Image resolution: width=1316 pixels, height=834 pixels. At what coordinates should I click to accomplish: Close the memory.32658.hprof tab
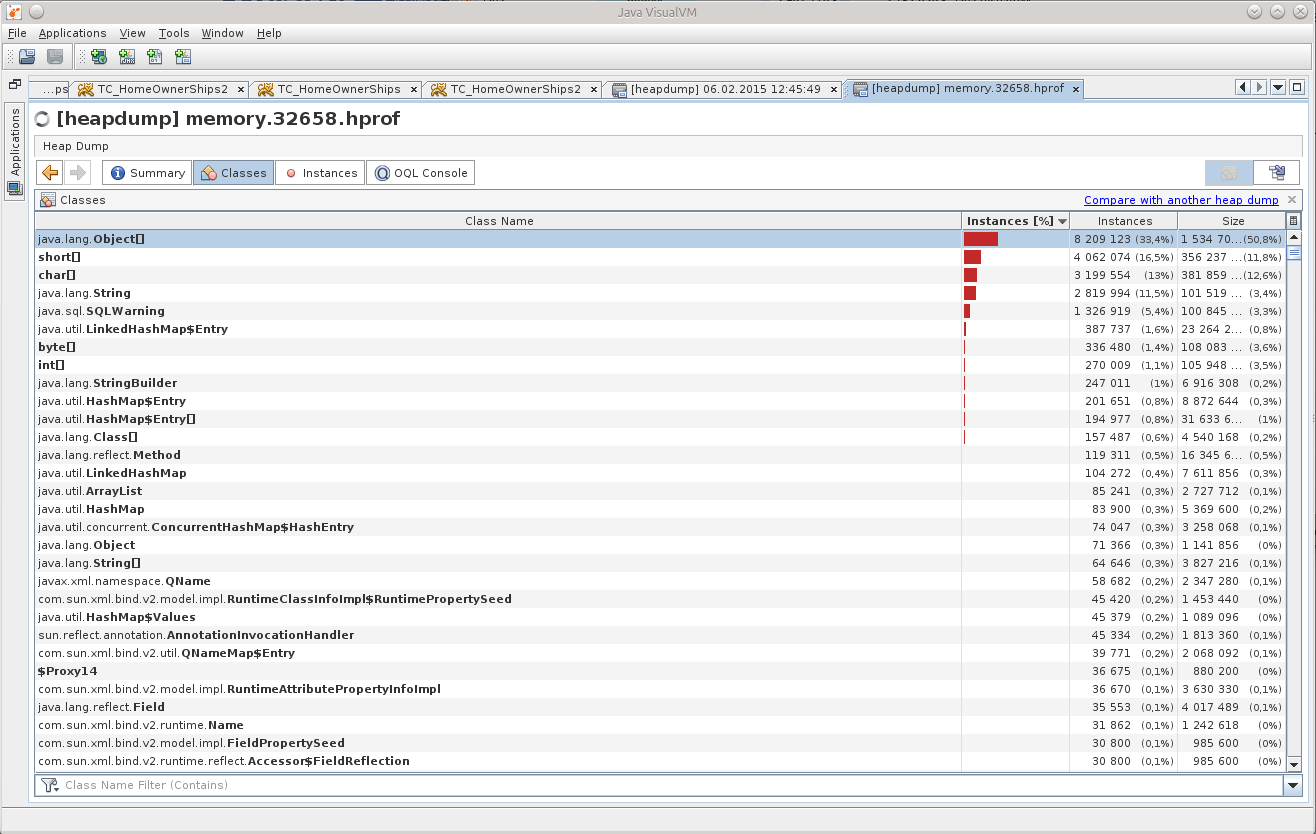tap(1076, 89)
